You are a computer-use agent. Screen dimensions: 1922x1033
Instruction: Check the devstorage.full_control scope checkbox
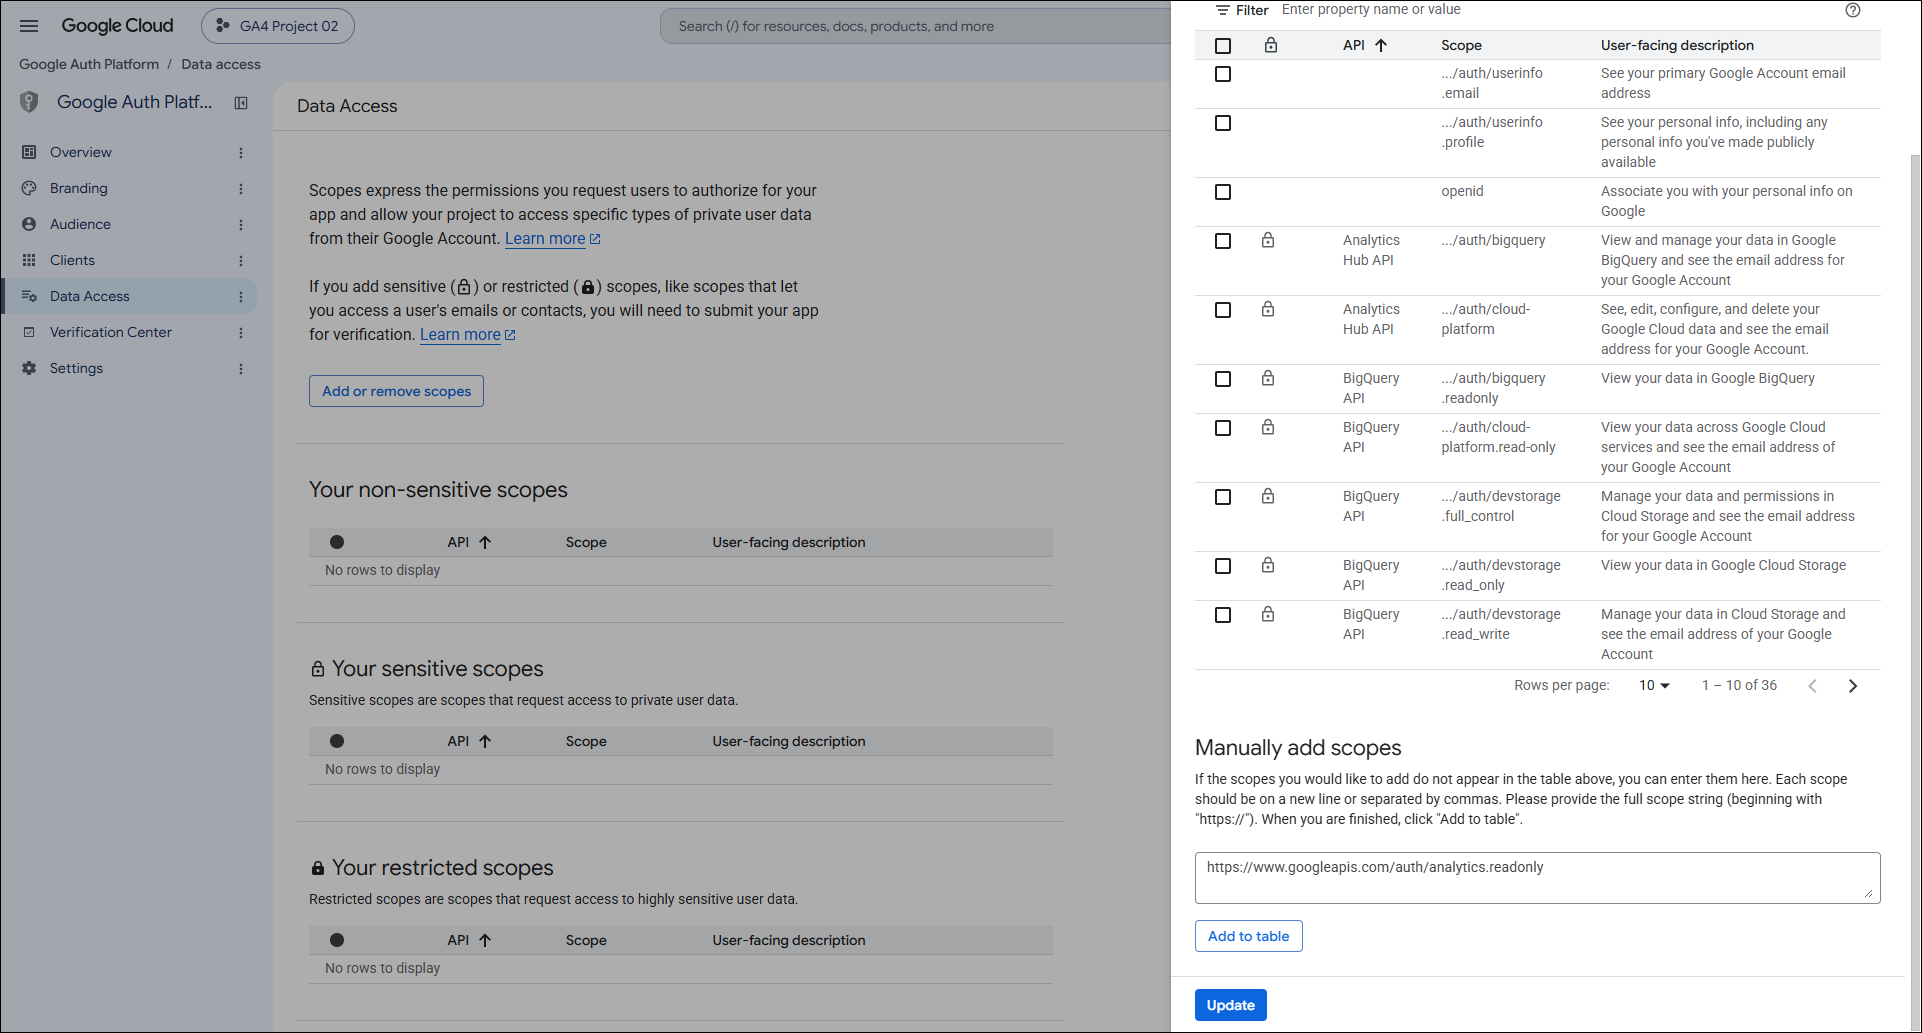click(x=1223, y=497)
